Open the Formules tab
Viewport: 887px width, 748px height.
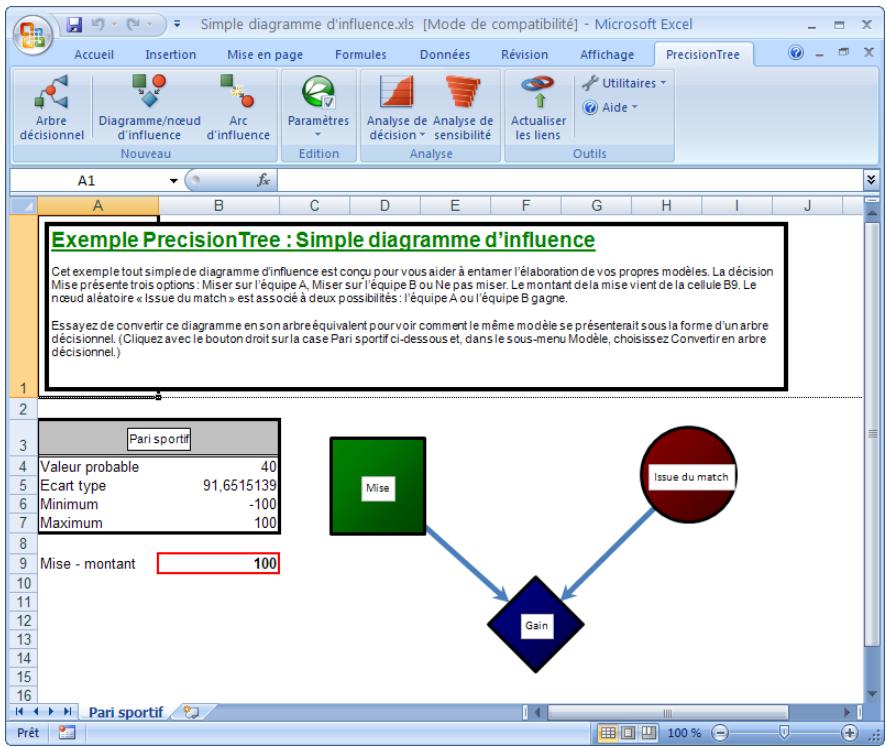coord(360,55)
